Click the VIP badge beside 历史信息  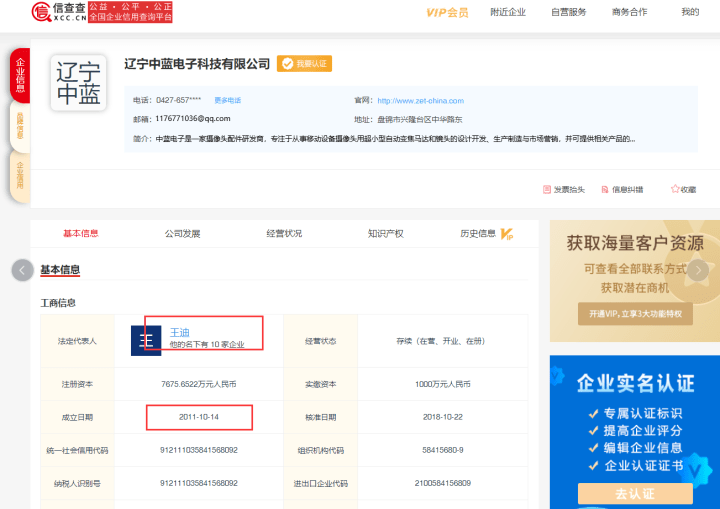[506, 234]
